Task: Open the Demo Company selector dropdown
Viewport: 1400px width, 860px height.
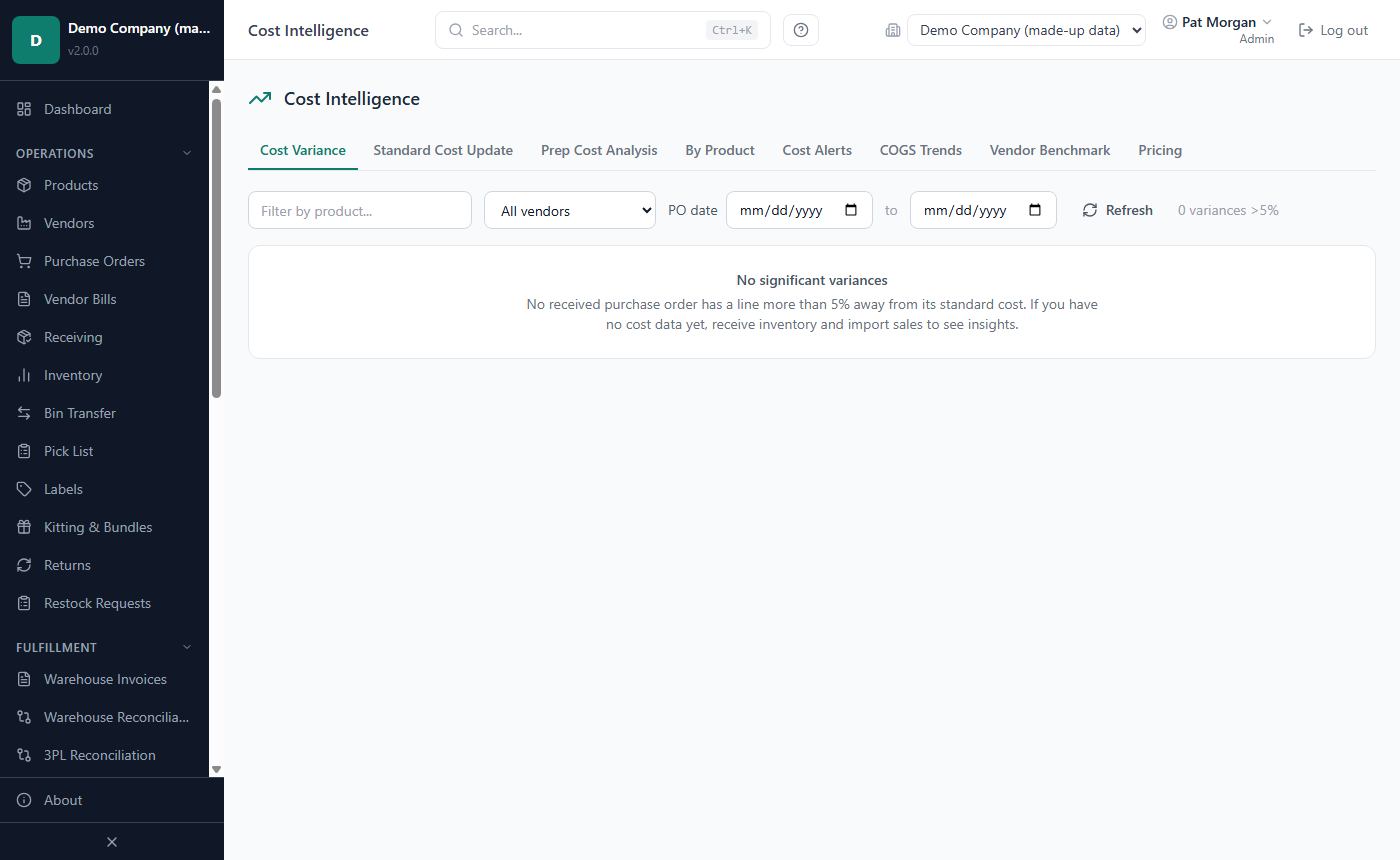Action: pyautogui.click(x=1026, y=30)
